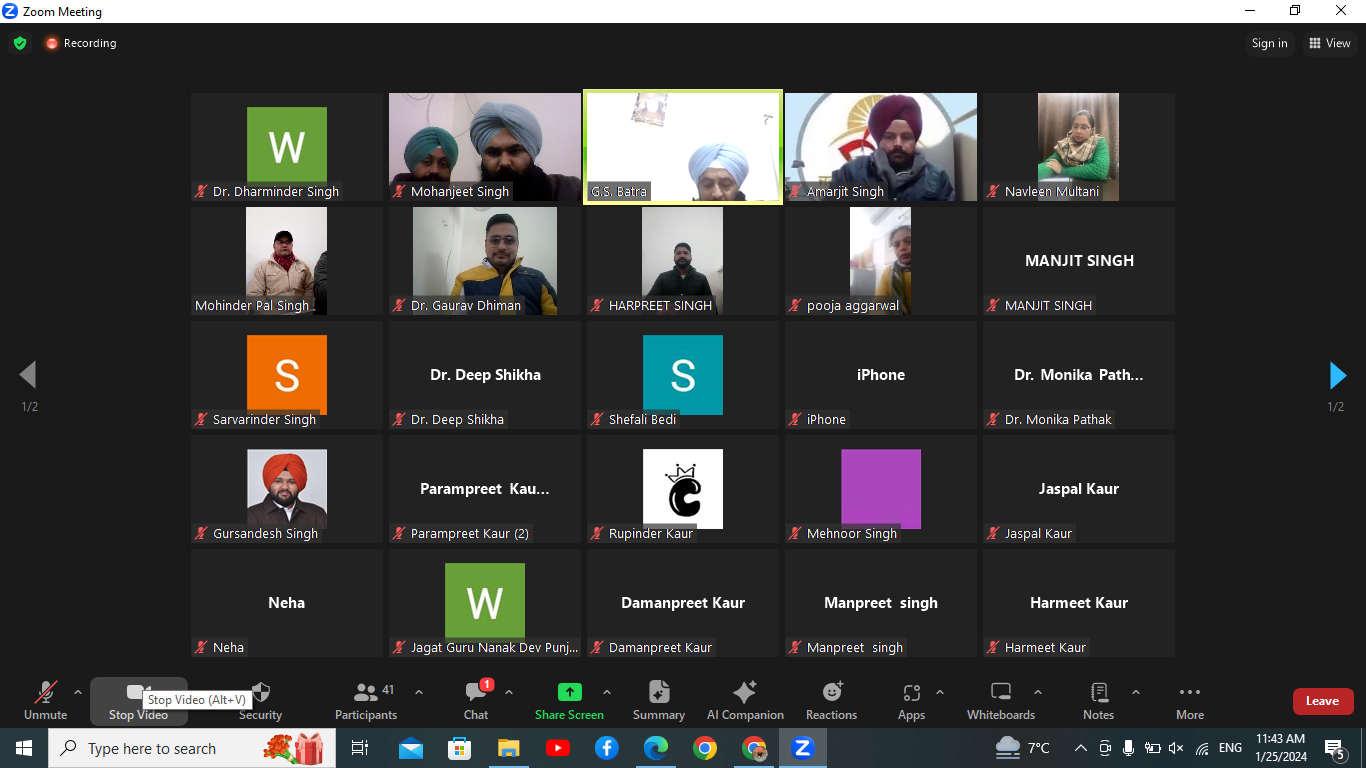Click the Recording indicator

81,43
